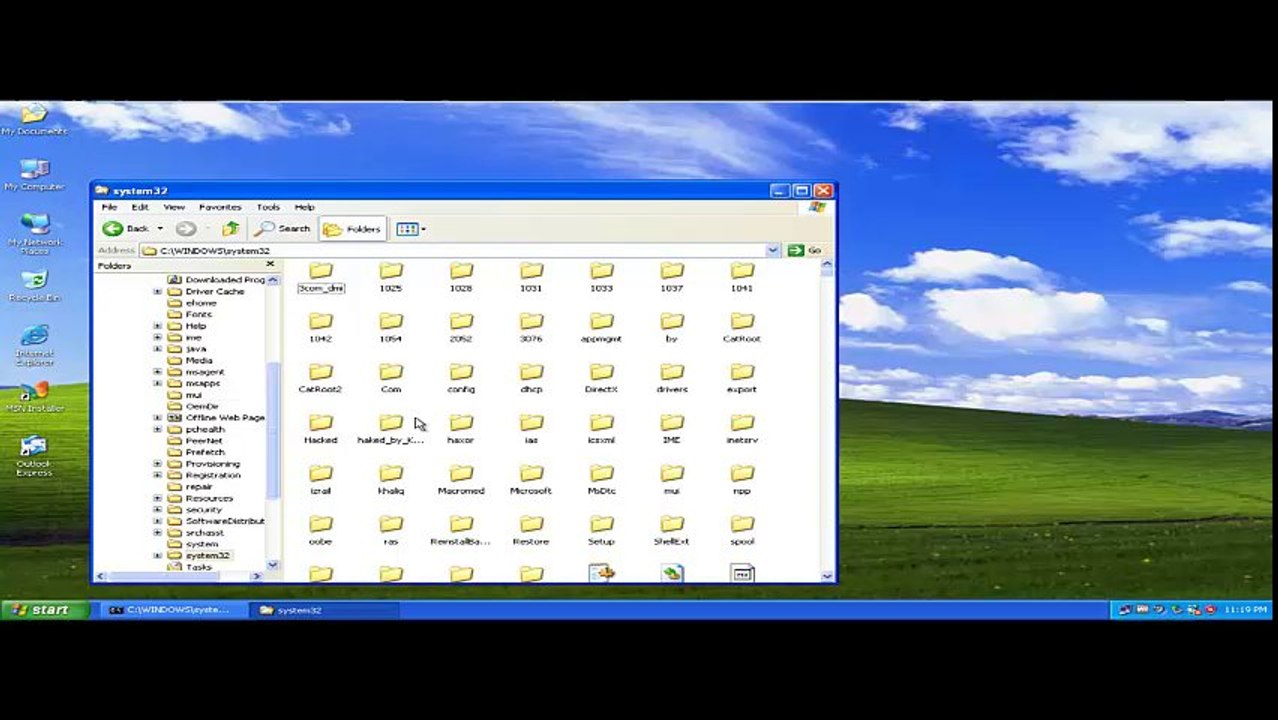Open the Tools menu
This screenshot has height=720, width=1278.
[x=268, y=207]
